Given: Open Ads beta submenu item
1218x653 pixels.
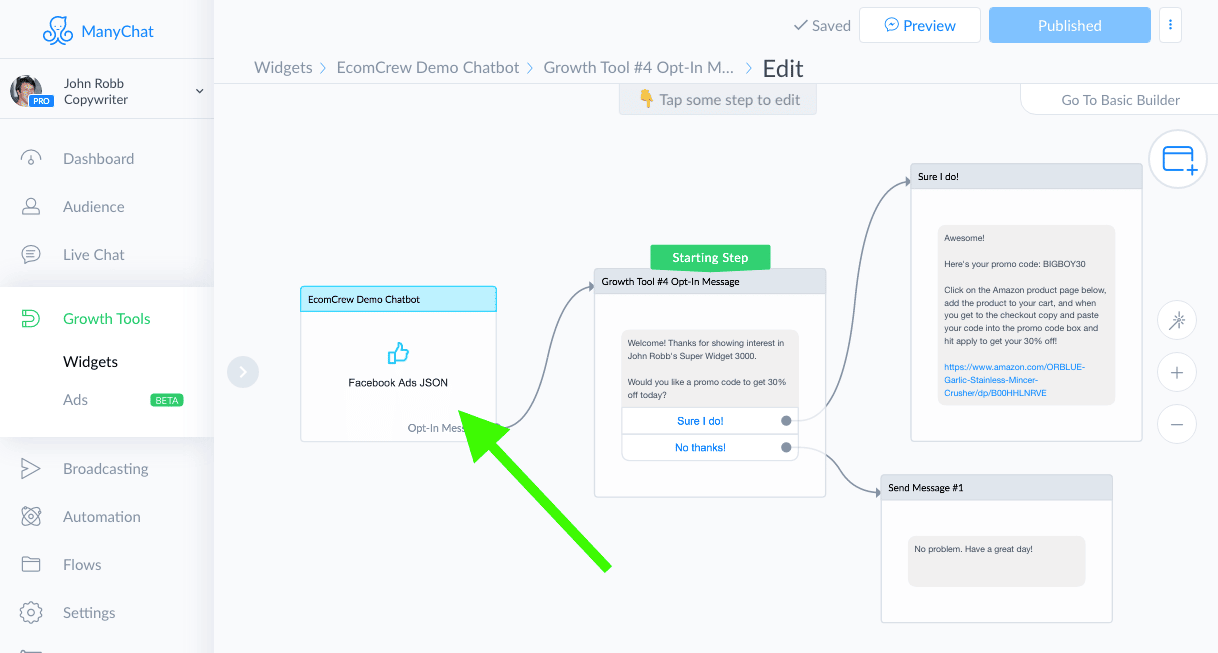Looking at the screenshot, I should click(x=76, y=400).
